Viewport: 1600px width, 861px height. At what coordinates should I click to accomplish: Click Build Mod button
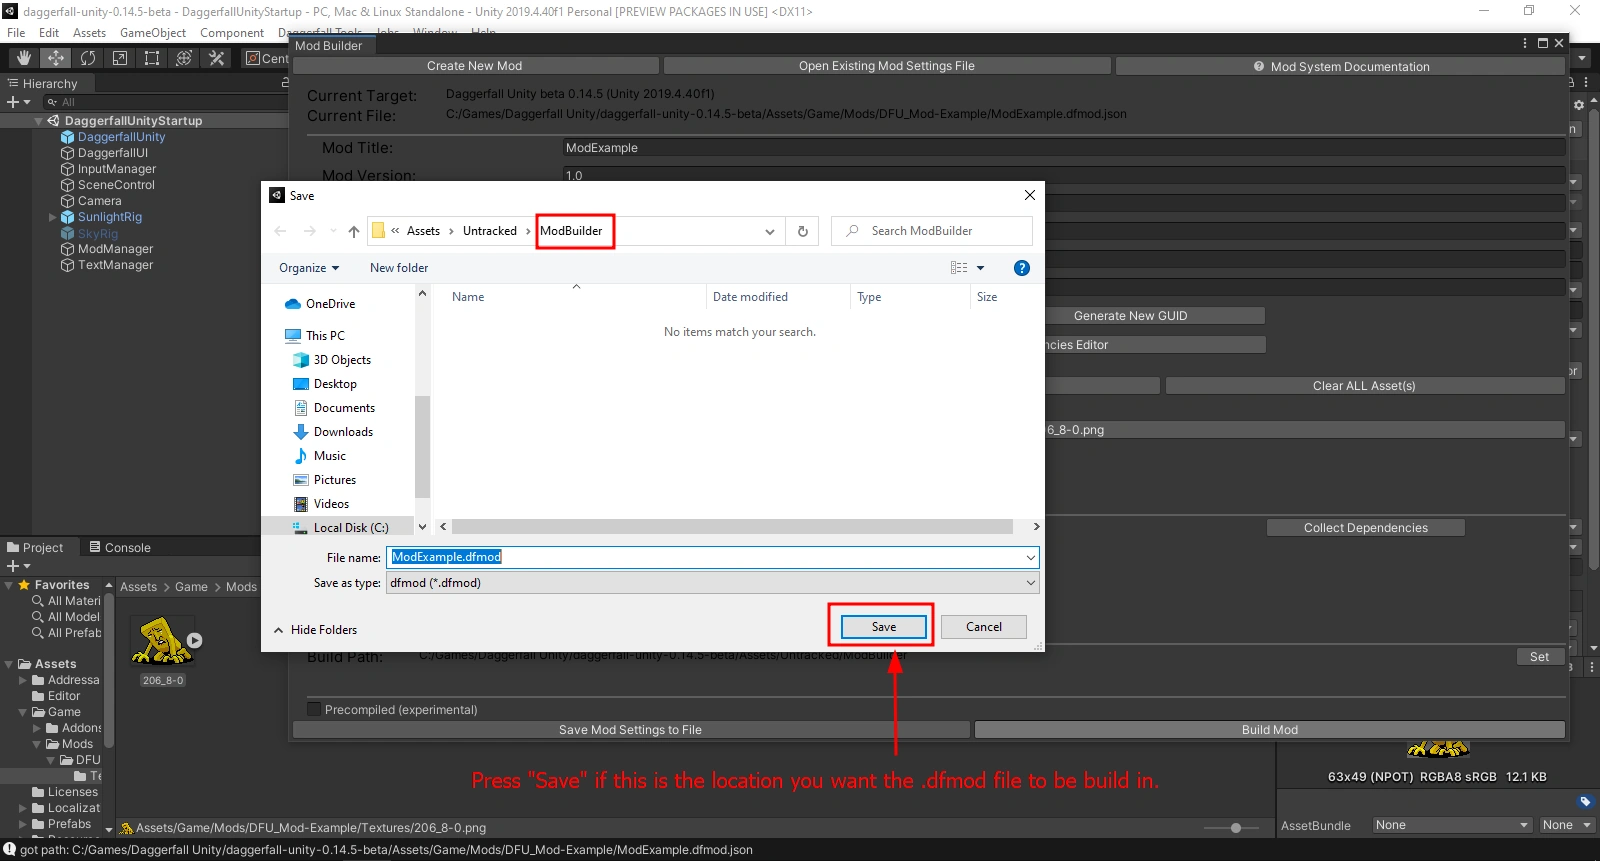(x=1270, y=730)
